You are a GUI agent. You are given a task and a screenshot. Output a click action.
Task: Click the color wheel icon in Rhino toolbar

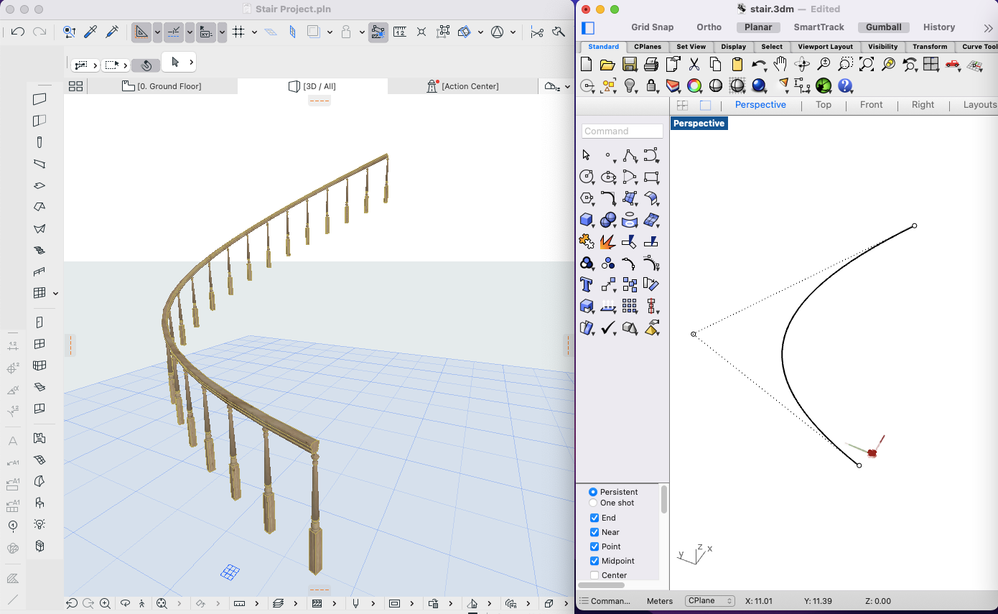point(694,86)
